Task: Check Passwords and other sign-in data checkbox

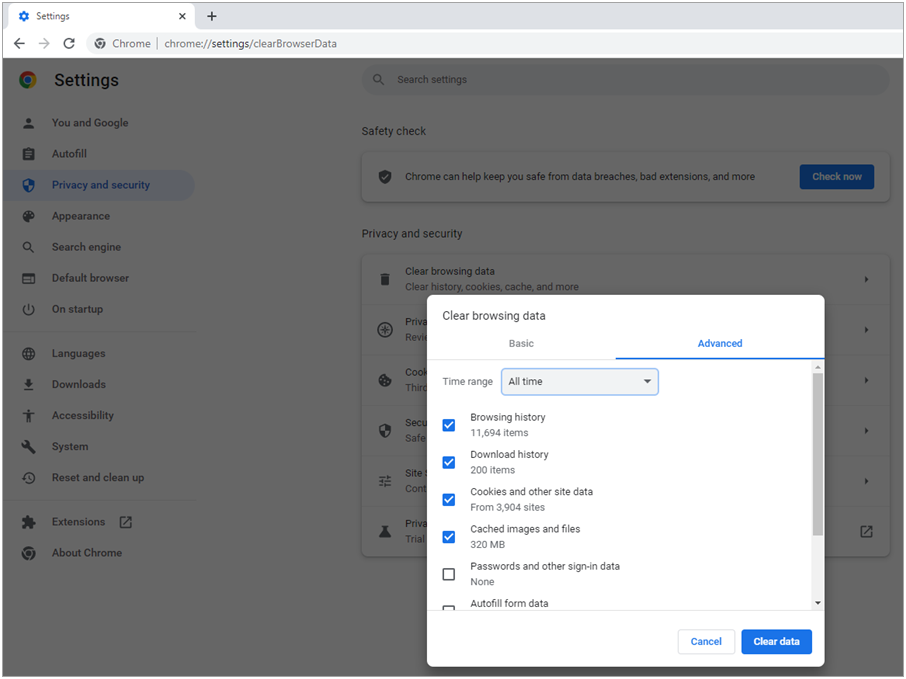Action: tap(448, 574)
